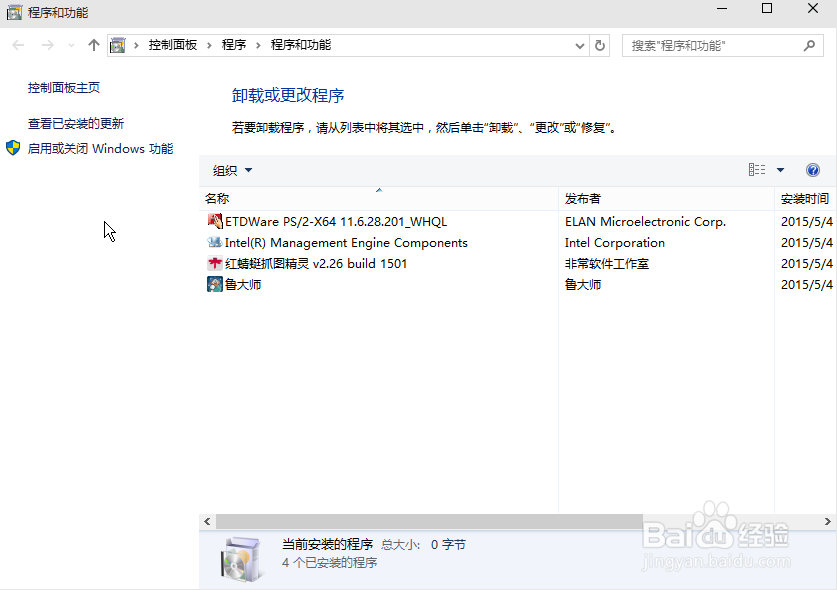Open 查看已安装的更新 link
837x590 pixels.
pos(76,123)
